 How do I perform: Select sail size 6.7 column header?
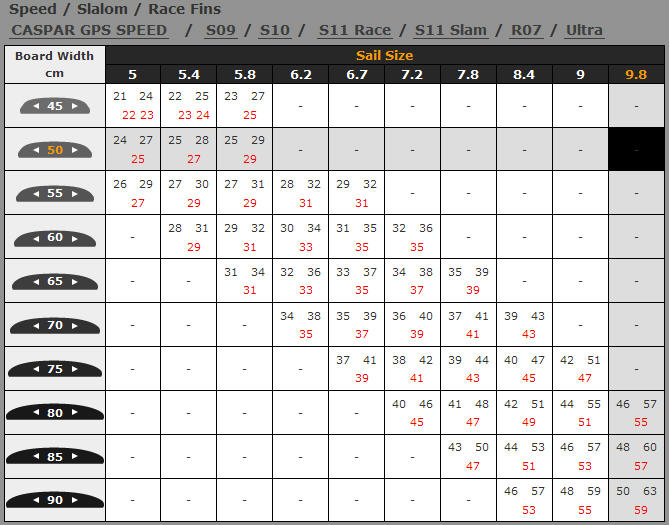coord(357,74)
